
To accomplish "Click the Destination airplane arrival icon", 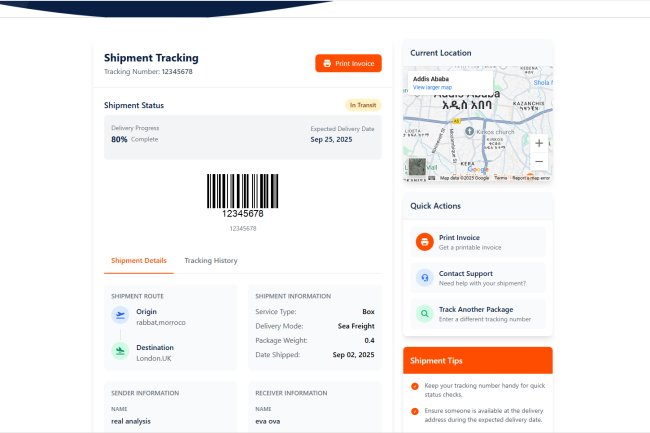I will 120,351.
